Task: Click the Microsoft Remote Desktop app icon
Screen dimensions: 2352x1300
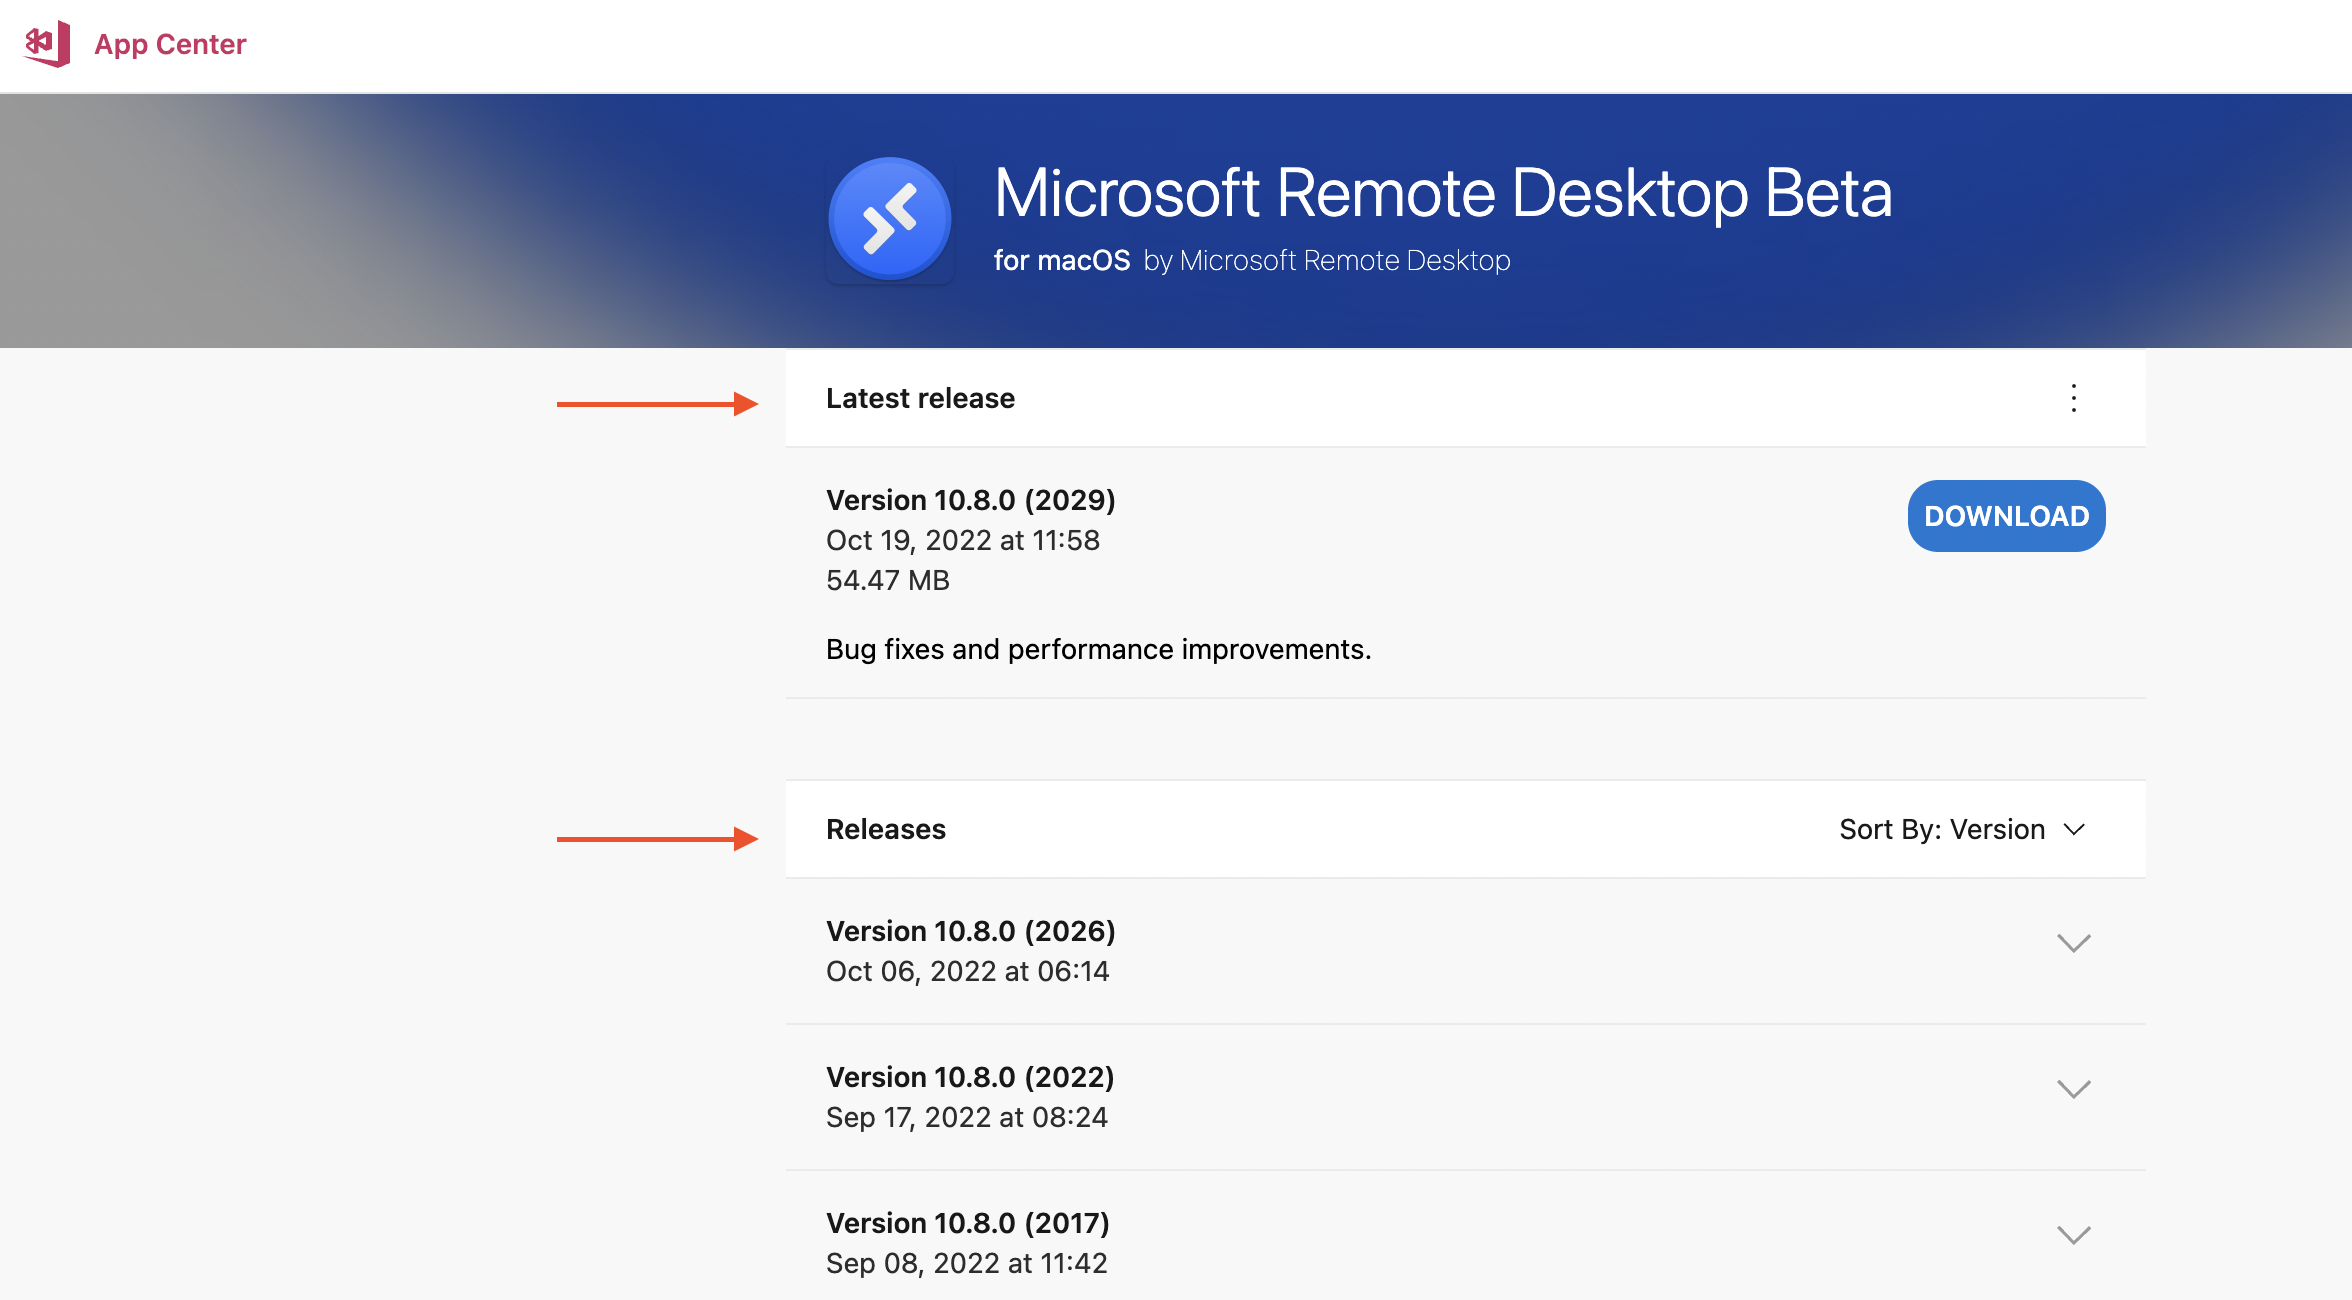Action: [x=889, y=218]
